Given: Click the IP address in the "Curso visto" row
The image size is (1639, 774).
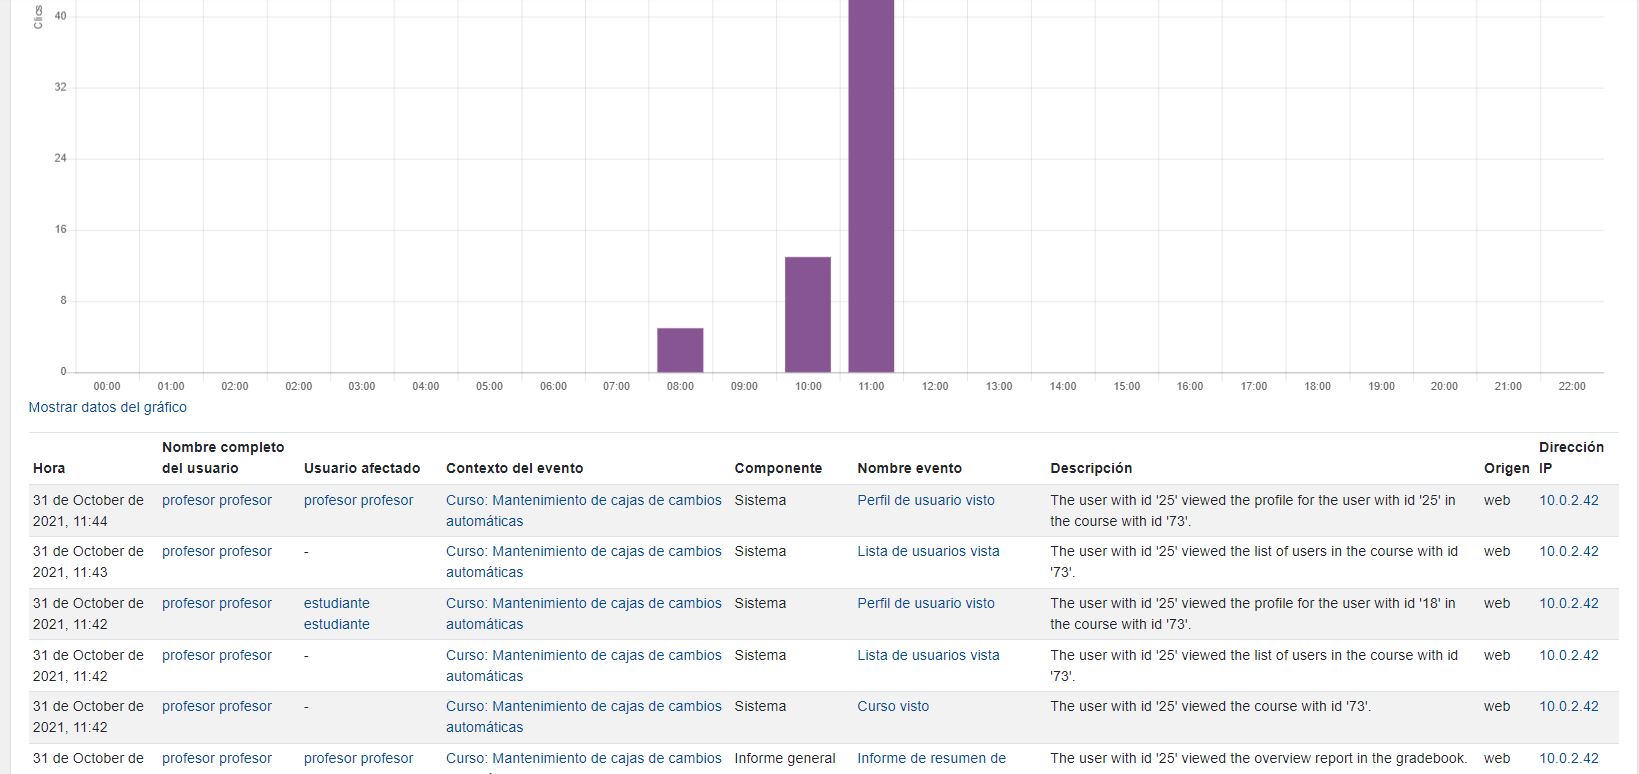Looking at the screenshot, I should click(x=1568, y=706).
